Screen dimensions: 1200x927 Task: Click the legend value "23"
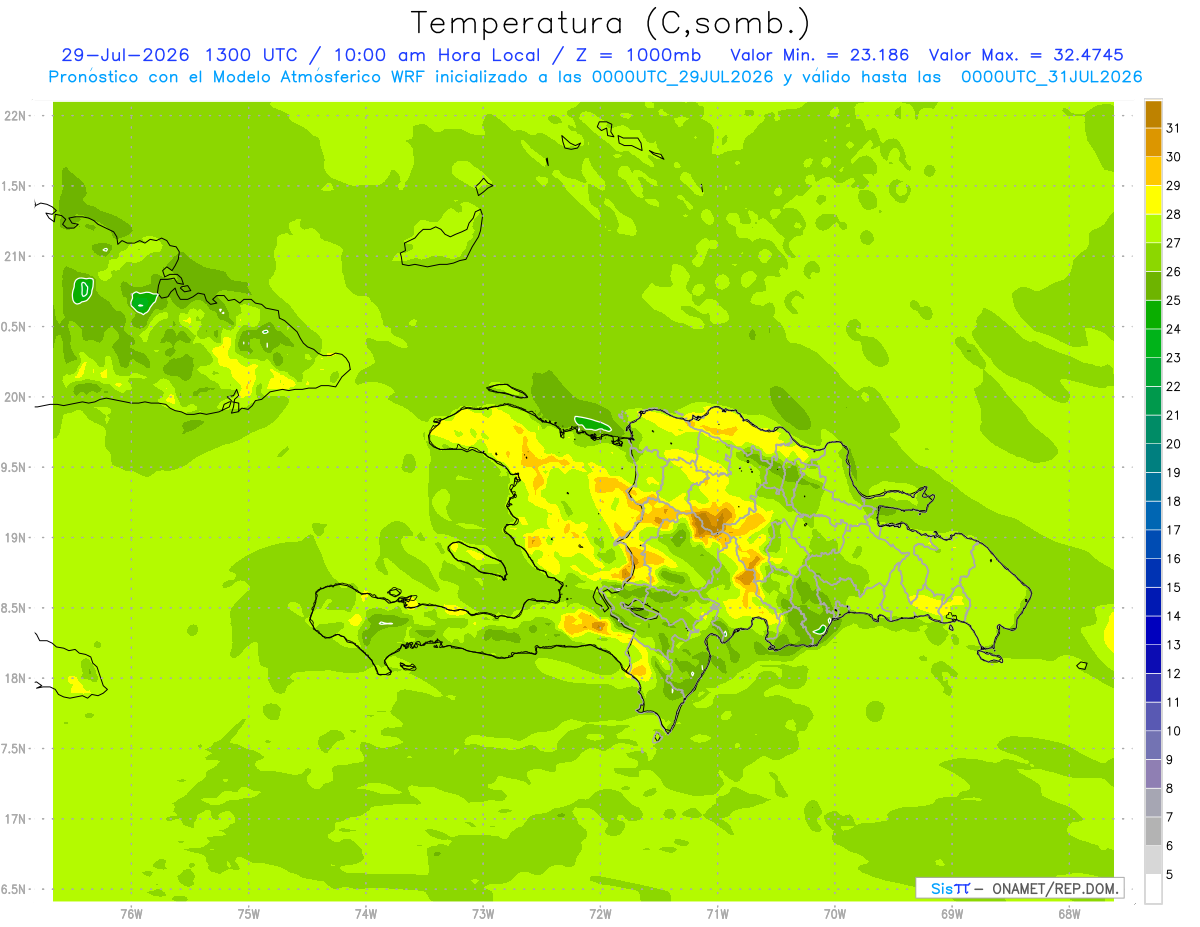pyautogui.click(x=1174, y=357)
